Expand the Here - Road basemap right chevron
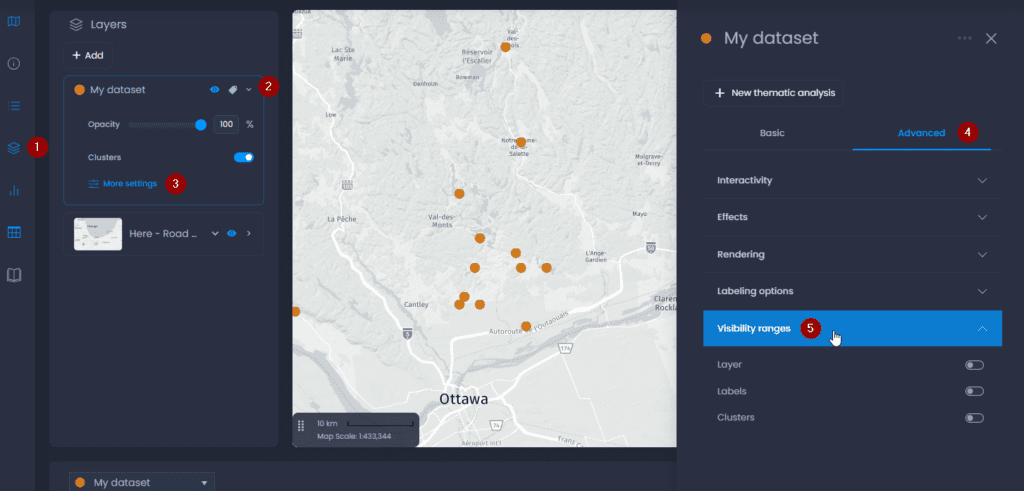This screenshot has height=491, width=1024. (x=249, y=234)
